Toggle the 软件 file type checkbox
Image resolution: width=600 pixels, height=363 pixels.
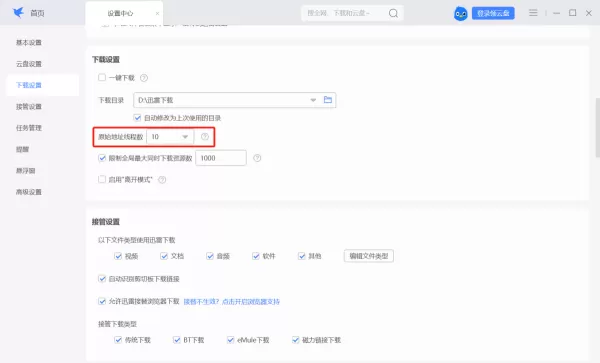click(256, 256)
